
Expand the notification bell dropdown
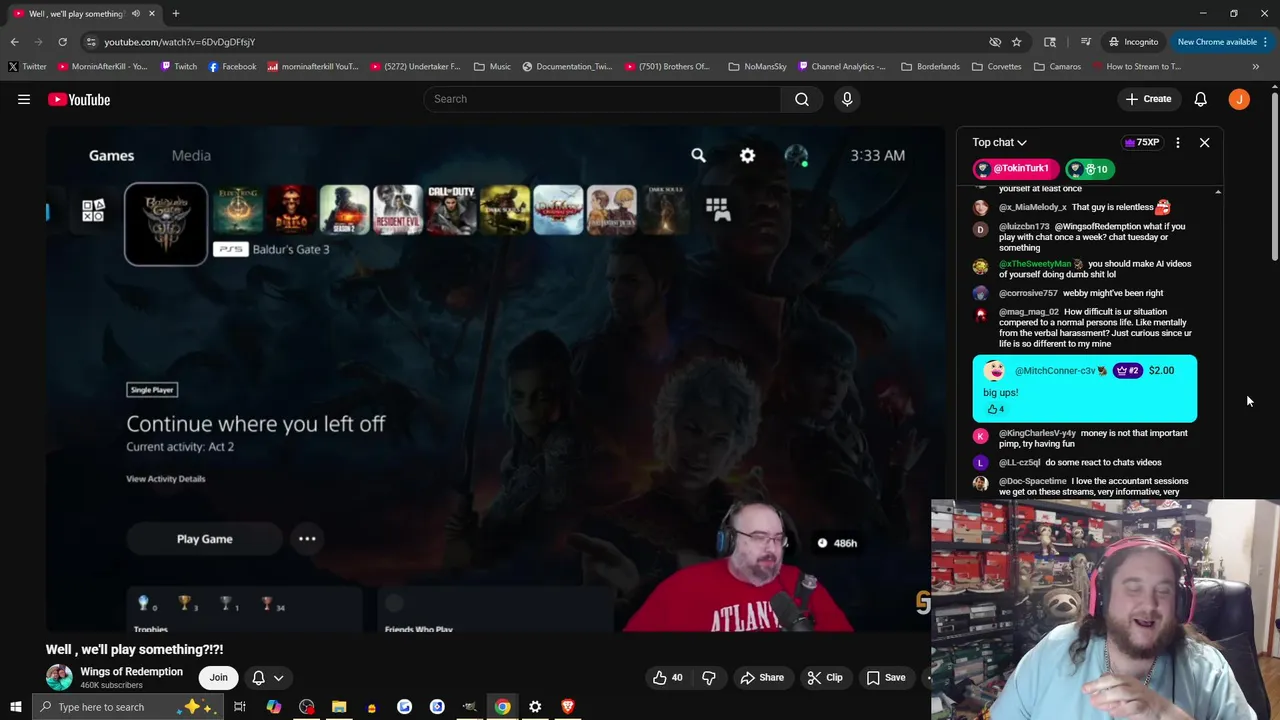[x=267, y=677]
